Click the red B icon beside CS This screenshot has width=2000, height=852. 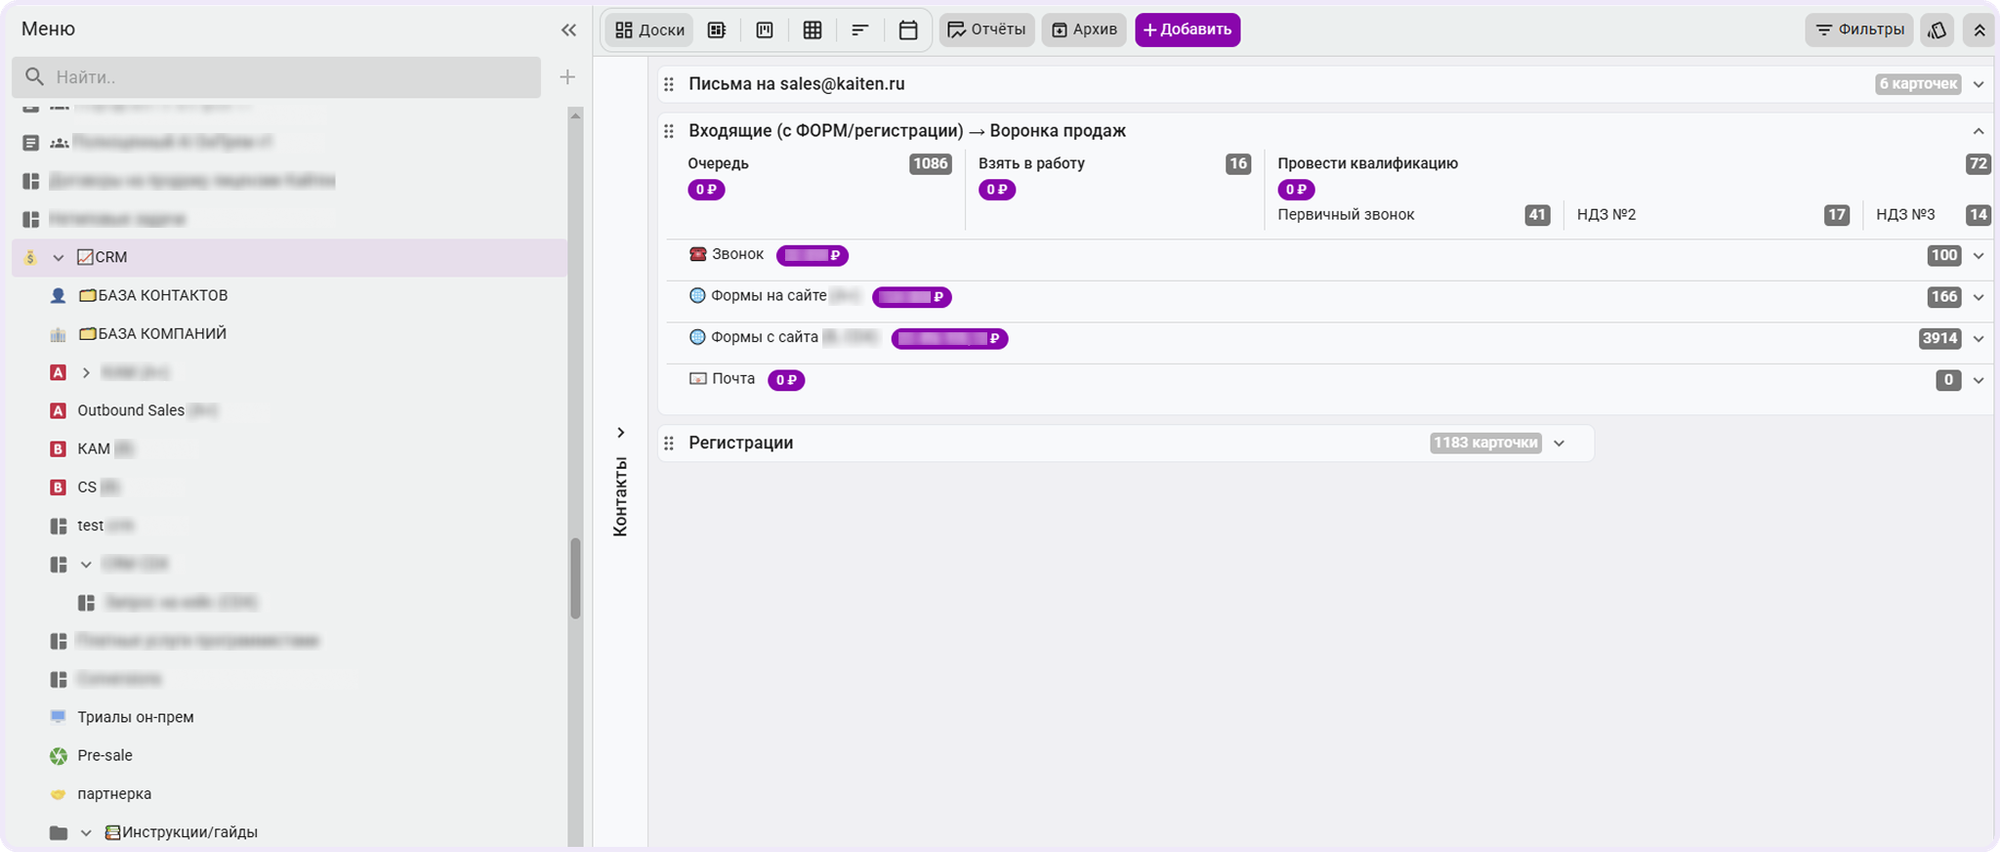(x=58, y=487)
